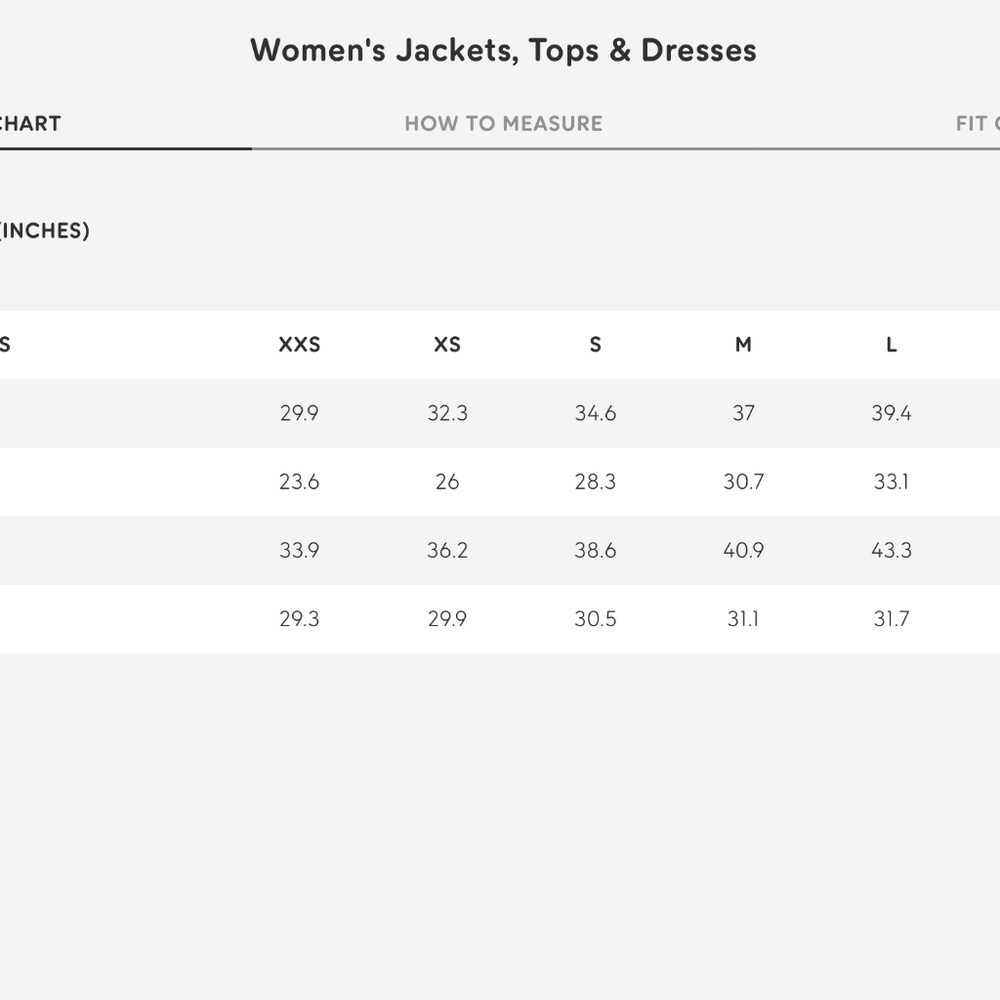The height and width of the screenshot is (1000, 1000).
Task: Click the XXS size column header
Action: click(299, 345)
